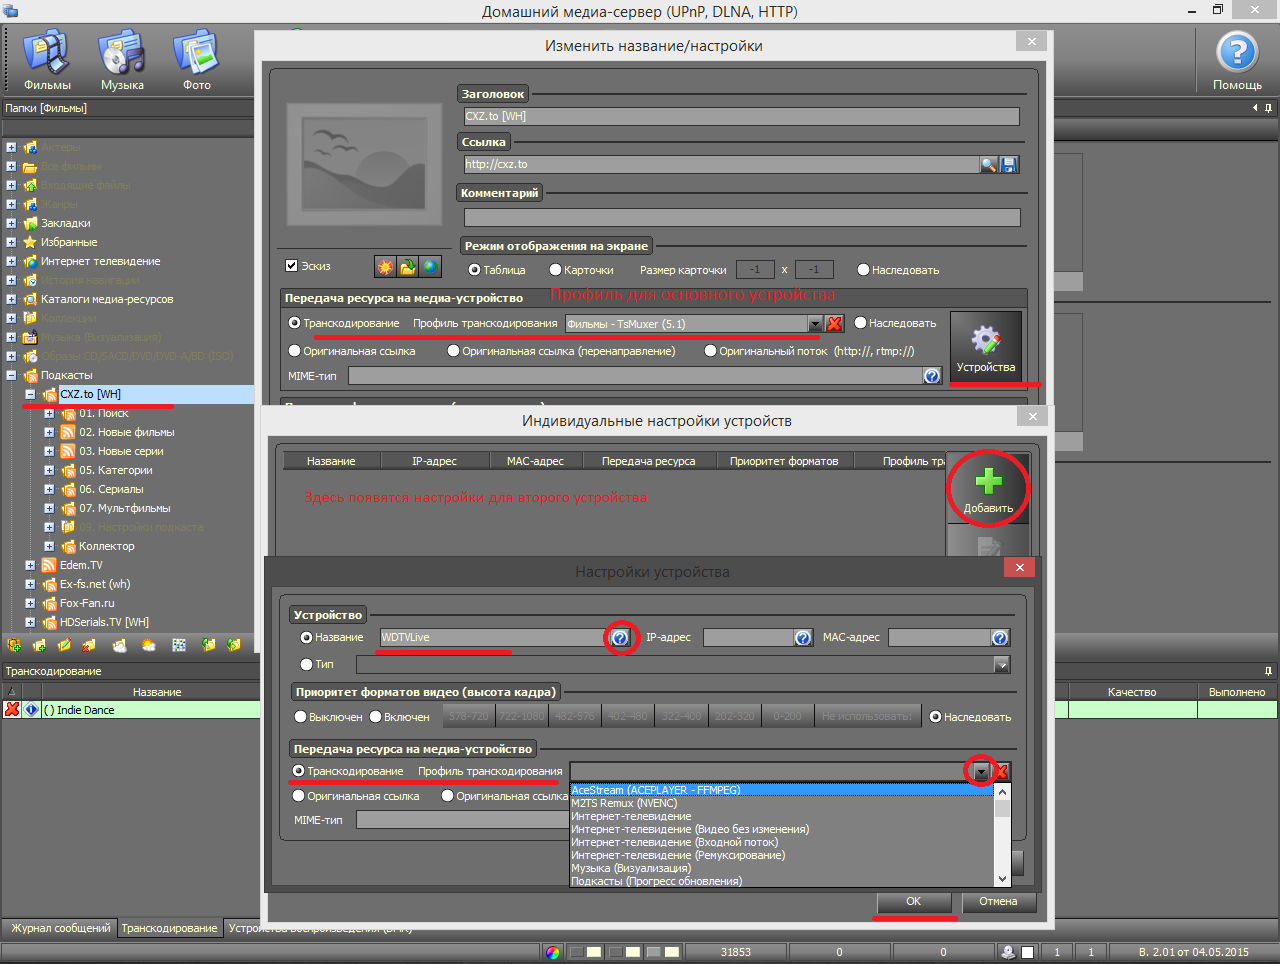The width and height of the screenshot is (1280, 964).
Task: Toggle the Эскиз checkbox
Action: pyautogui.click(x=292, y=266)
